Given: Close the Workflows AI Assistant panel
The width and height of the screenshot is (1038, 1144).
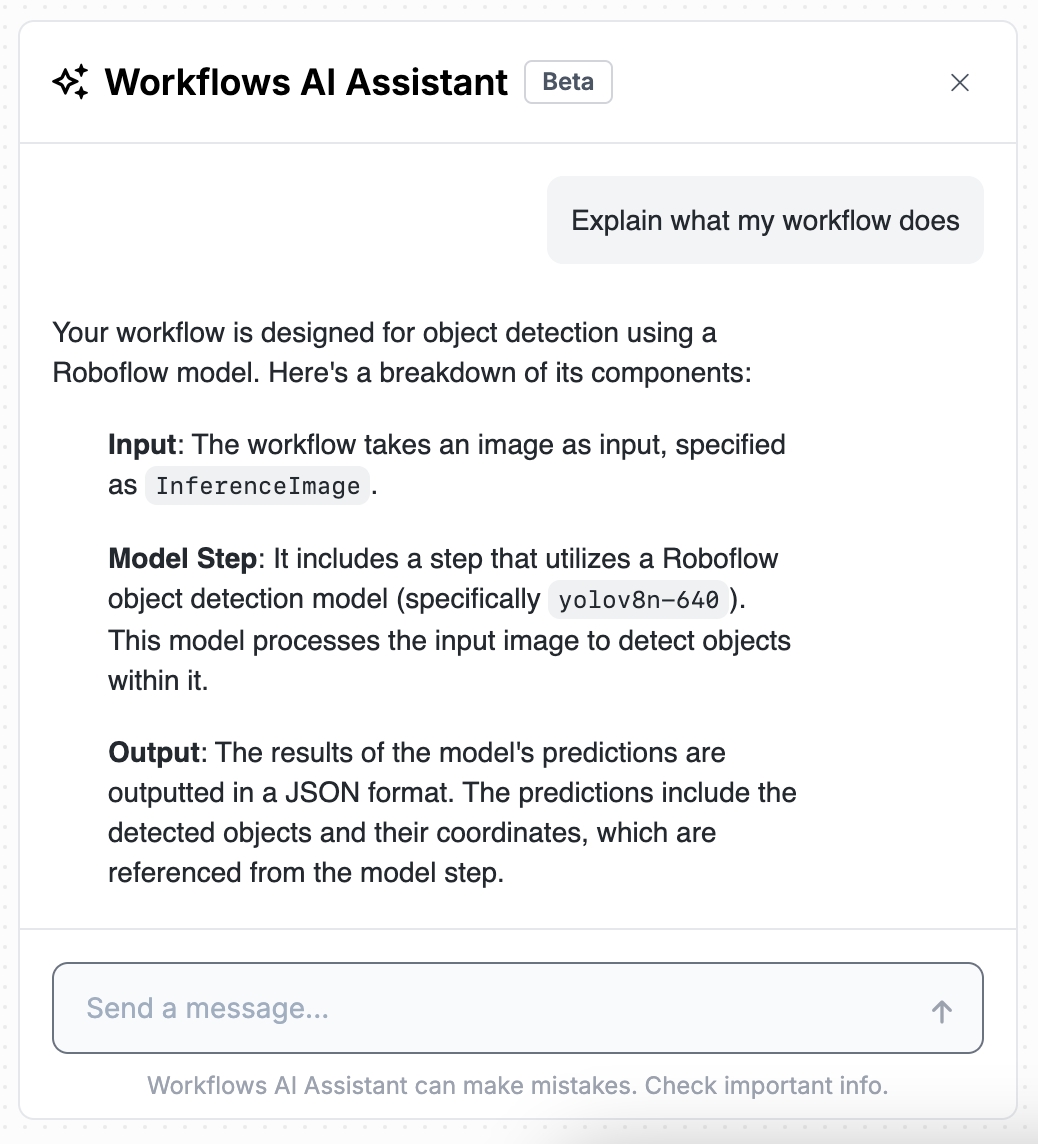Looking at the screenshot, I should click(x=960, y=83).
